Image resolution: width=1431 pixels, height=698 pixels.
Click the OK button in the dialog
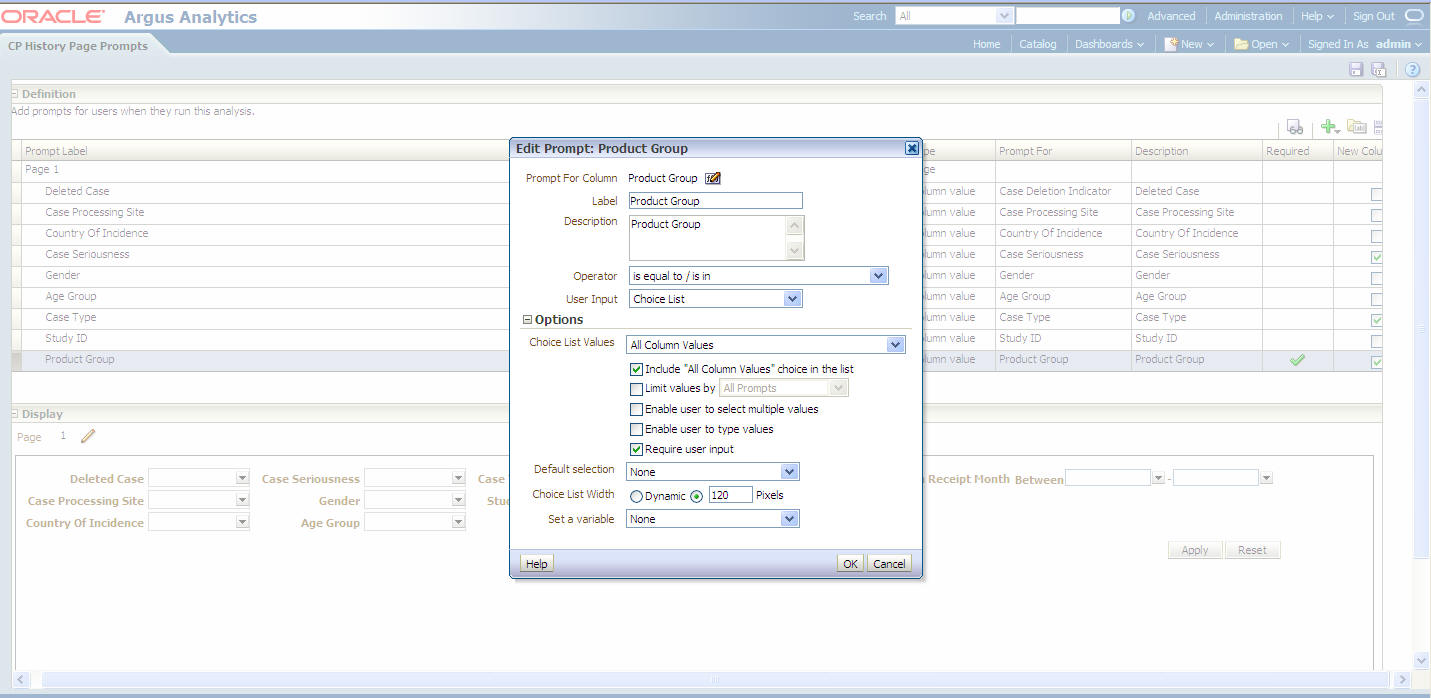tap(850, 564)
